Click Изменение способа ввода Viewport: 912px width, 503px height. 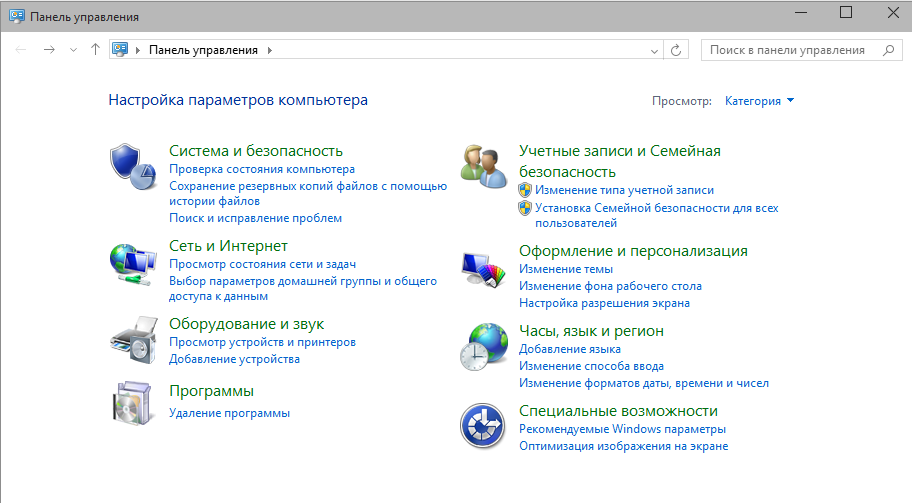[591, 366]
